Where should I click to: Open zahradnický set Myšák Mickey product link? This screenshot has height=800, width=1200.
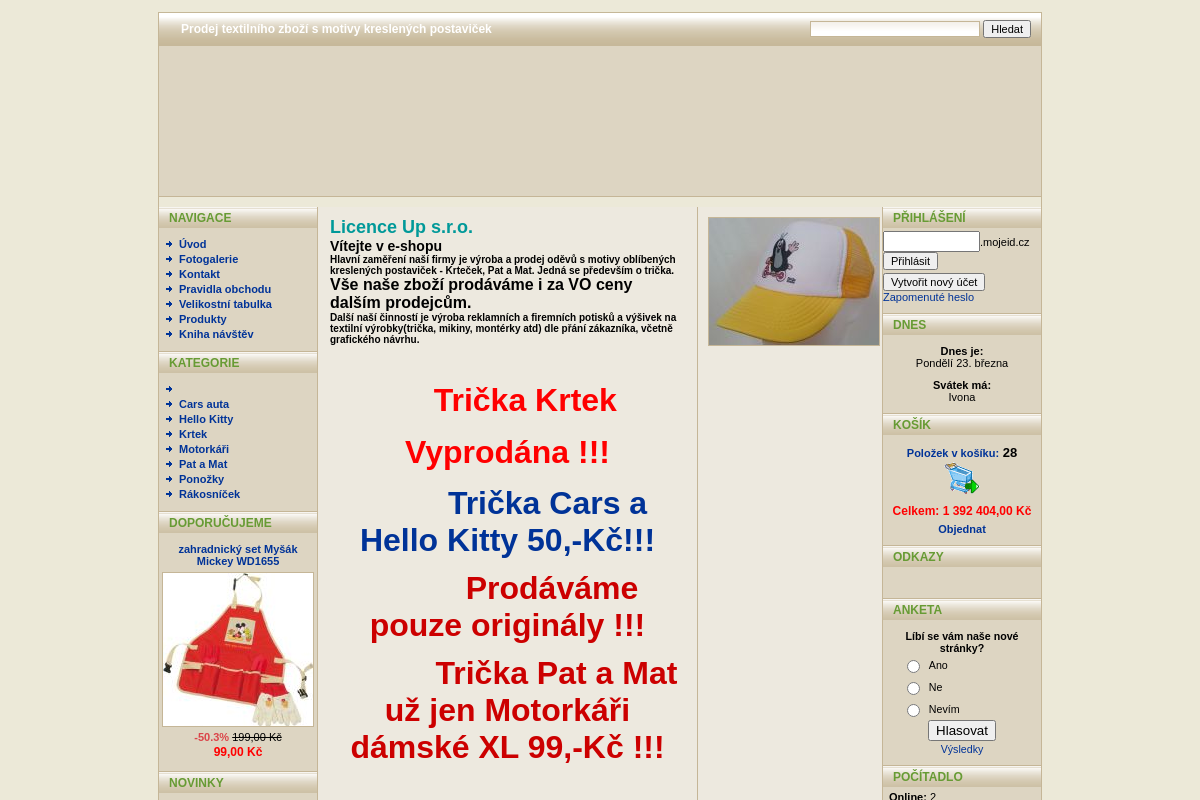point(238,555)
